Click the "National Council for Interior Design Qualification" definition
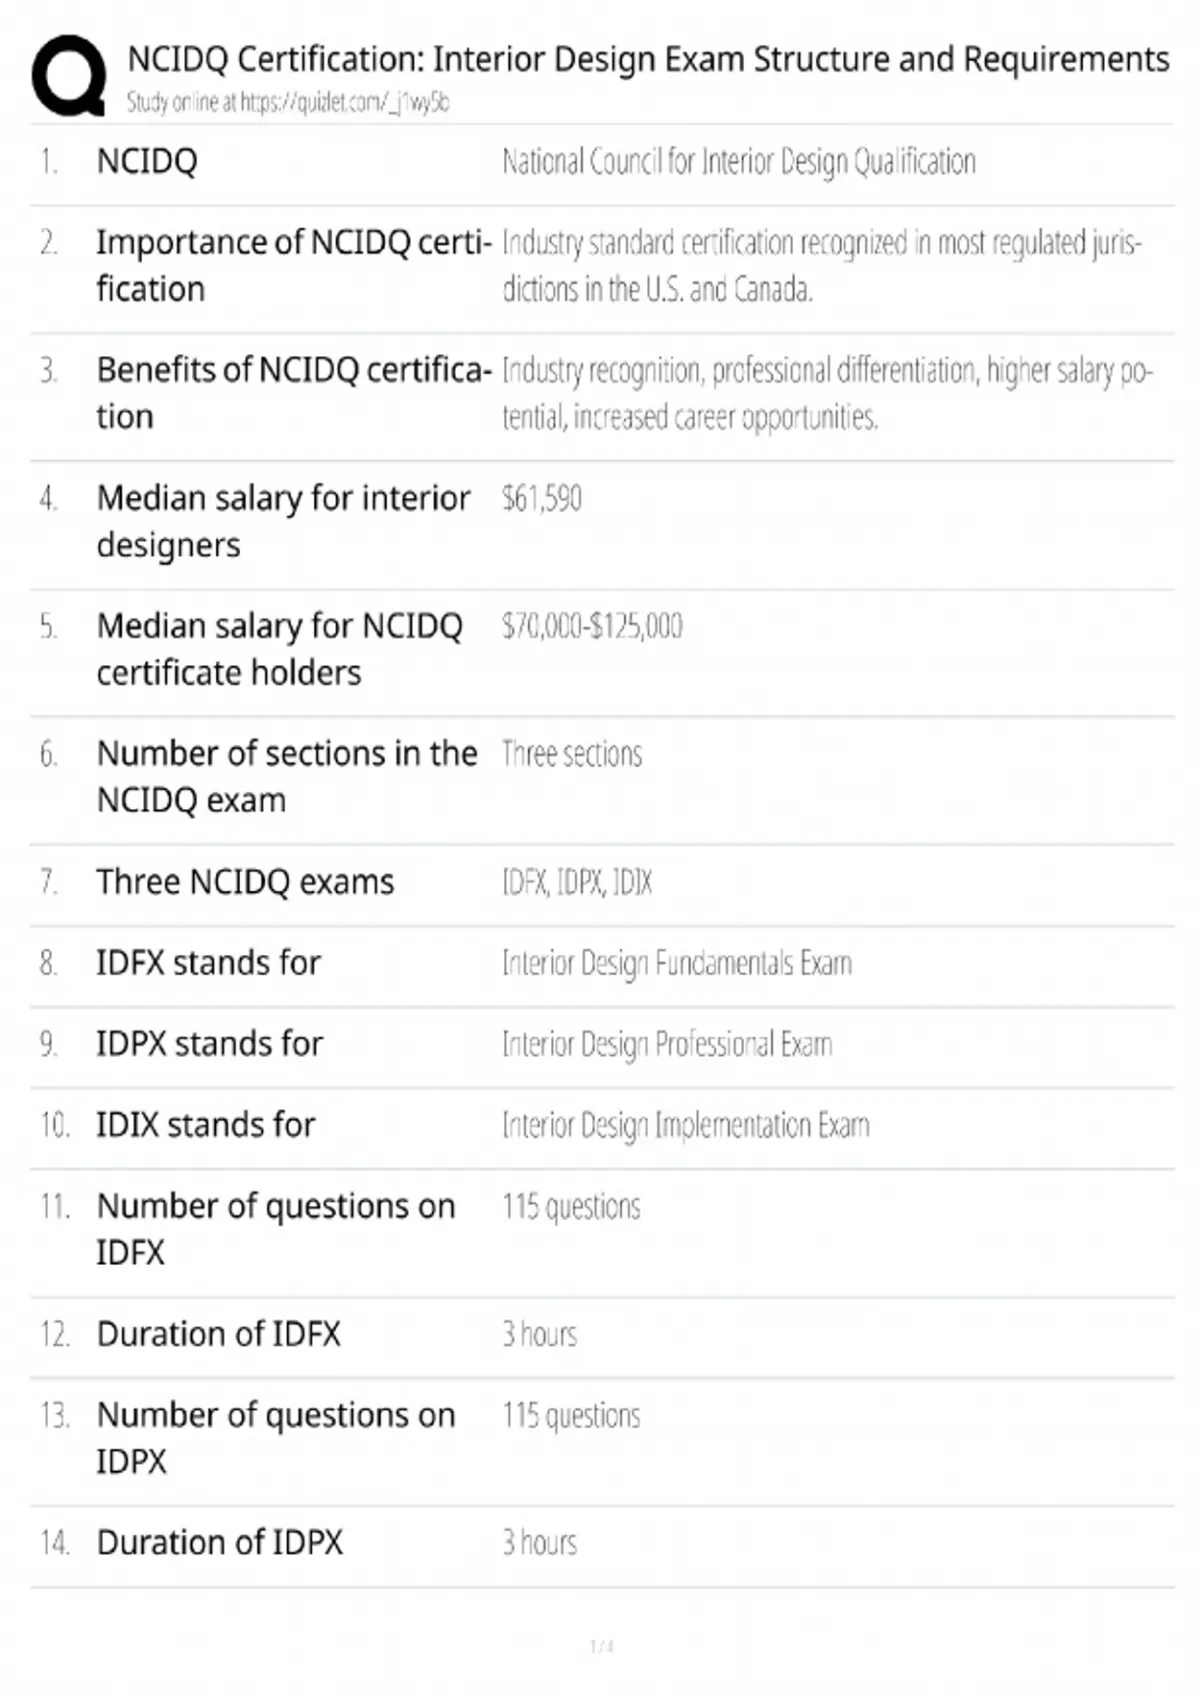 click(738, 161)
